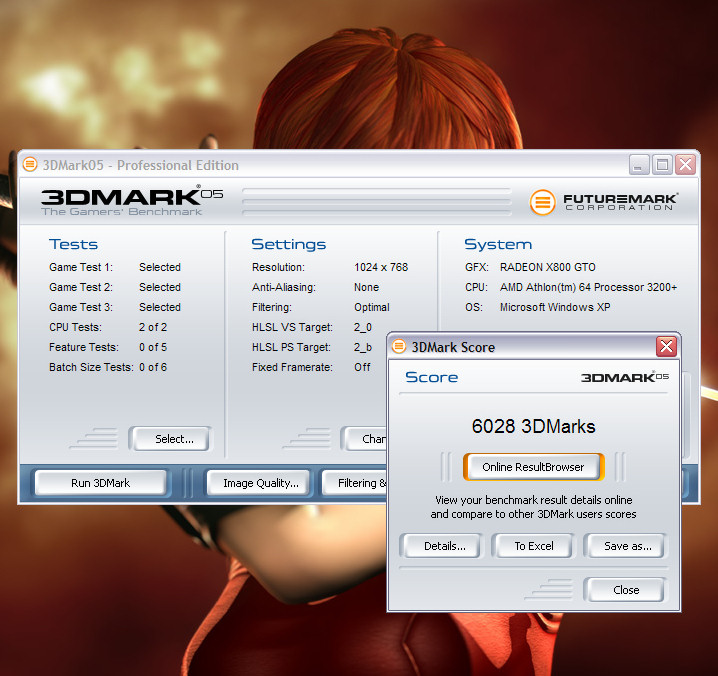718x676 pixels.
Task: Click the Game Test 1 label
Action: 81,267
